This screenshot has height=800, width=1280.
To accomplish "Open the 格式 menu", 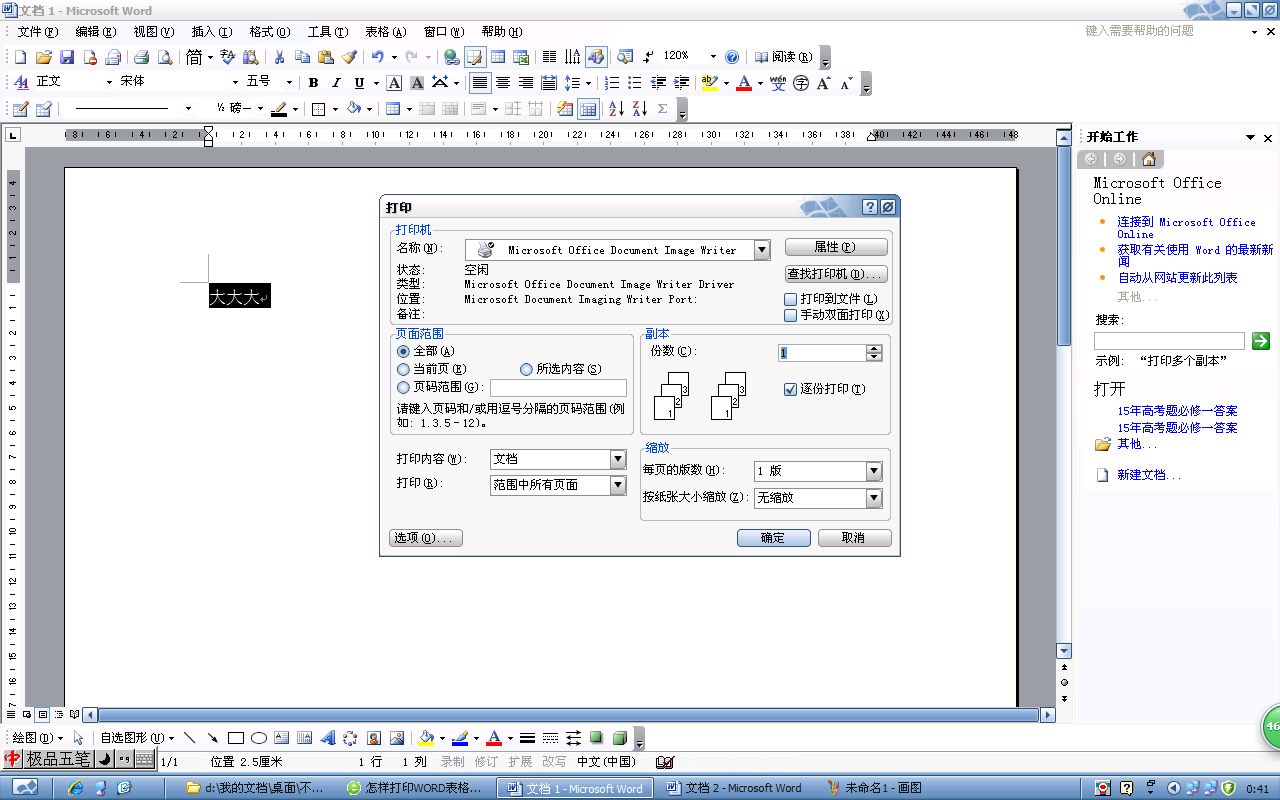I will 269,32.
